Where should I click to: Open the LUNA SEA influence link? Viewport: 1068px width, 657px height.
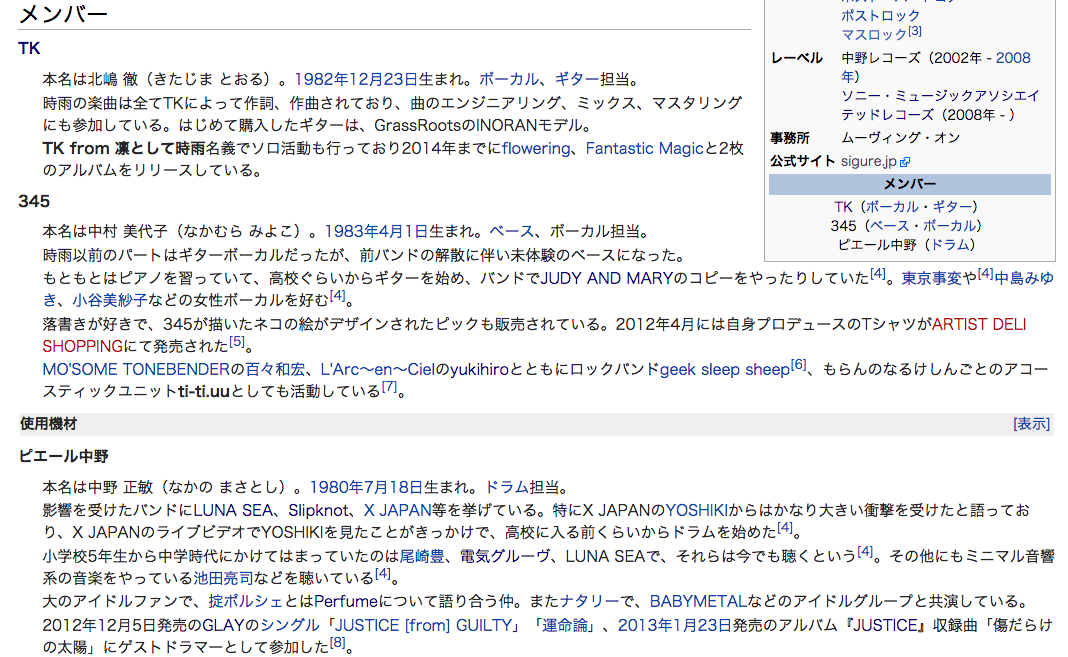tap(234, 511)
